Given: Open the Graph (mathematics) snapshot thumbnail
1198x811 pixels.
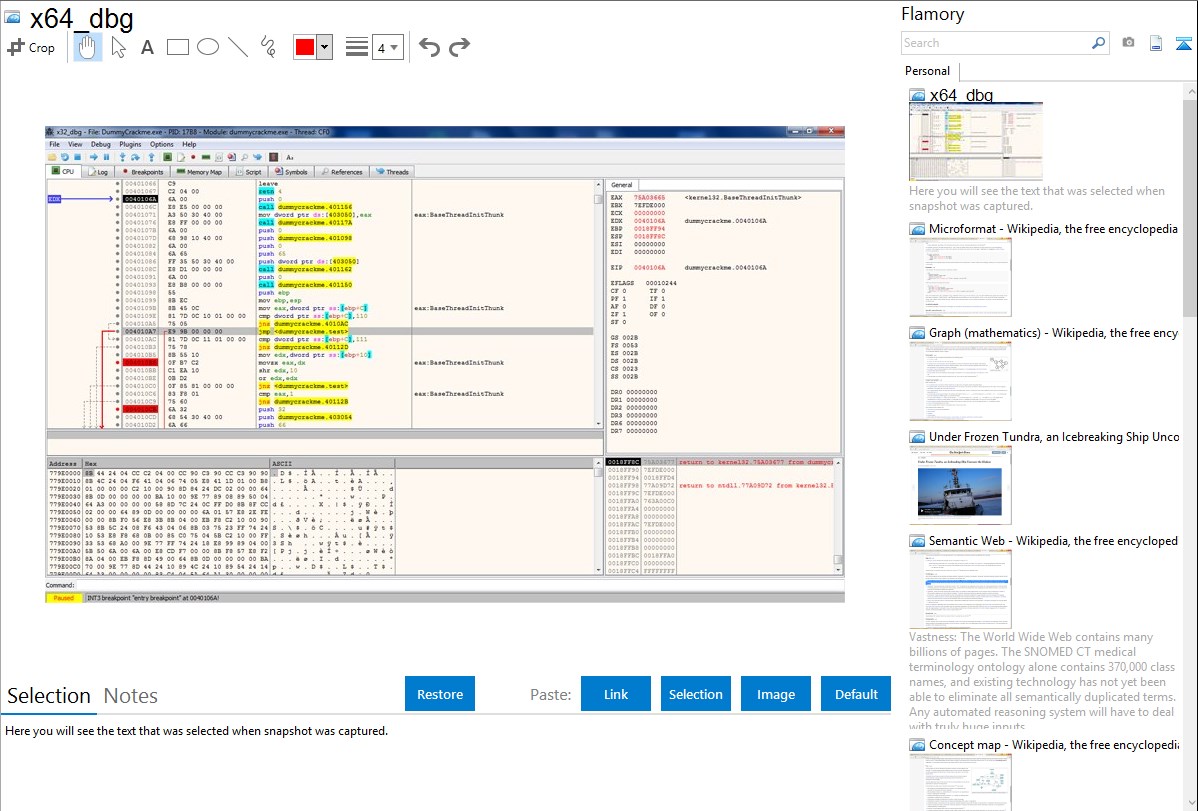Looking at the screenshot, I should point(960,381).
